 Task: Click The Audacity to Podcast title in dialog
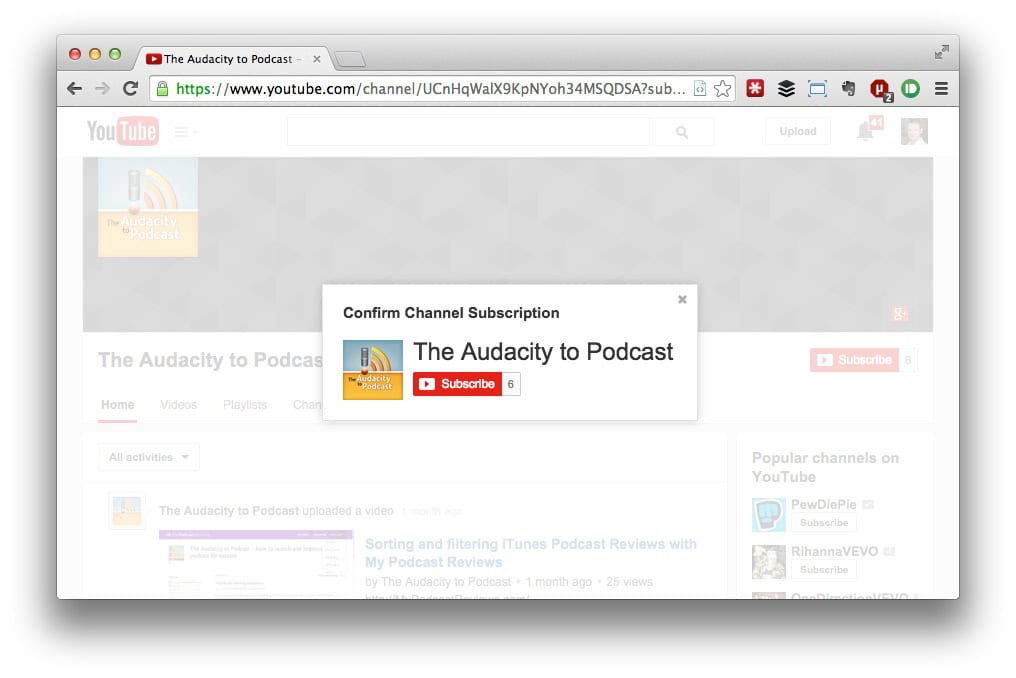[543, 352]
